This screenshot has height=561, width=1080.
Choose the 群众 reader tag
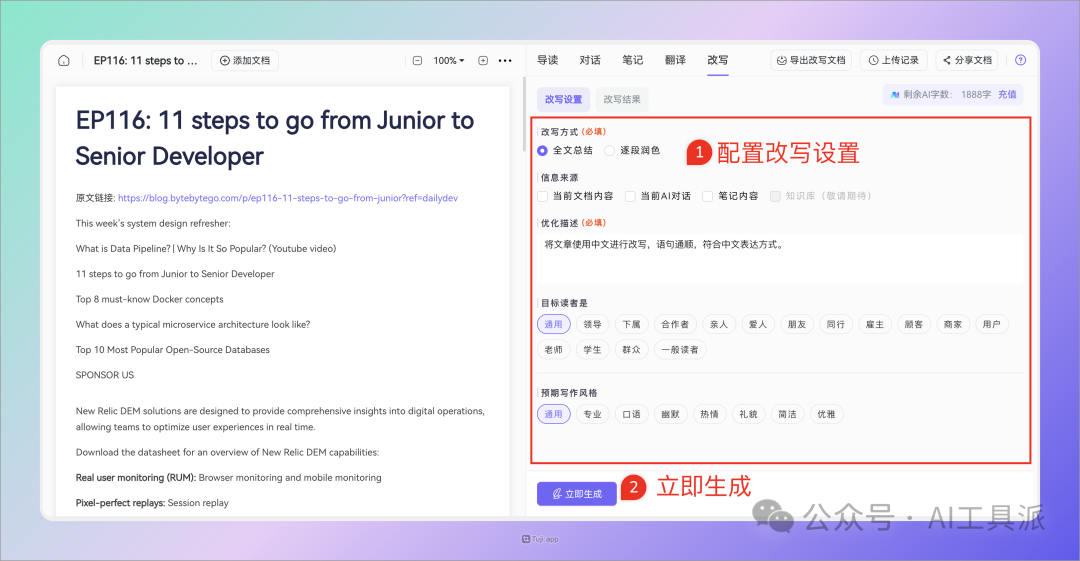(x=632, y=350)
